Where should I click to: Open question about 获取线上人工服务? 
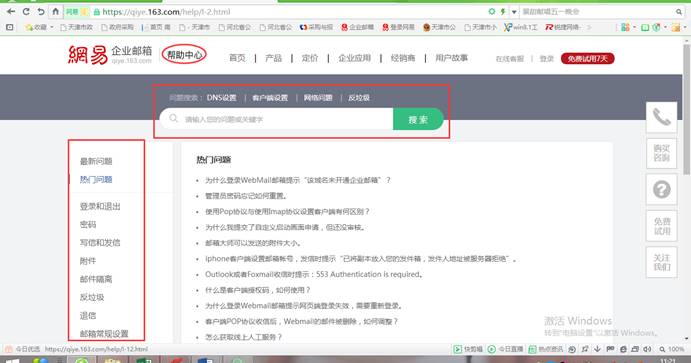coord(244,337)
